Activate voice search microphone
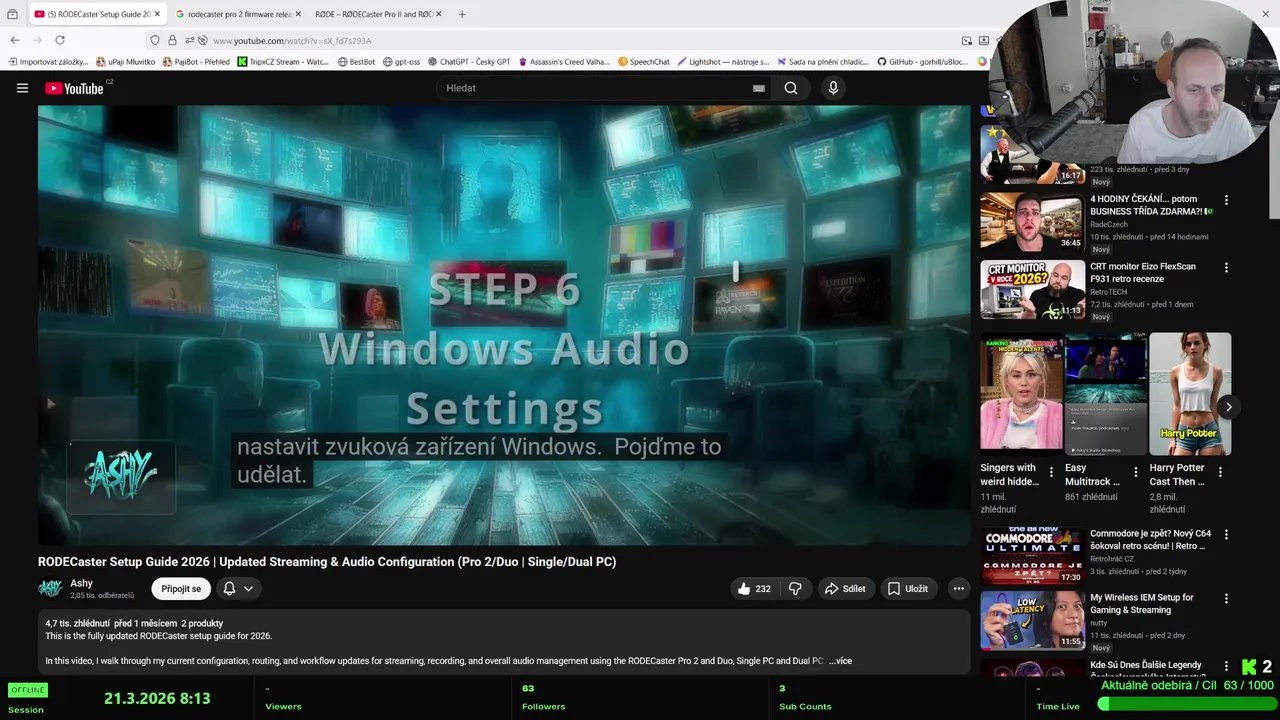The width and height of the screenshot is (1280, 720). [x=833, y=88]
